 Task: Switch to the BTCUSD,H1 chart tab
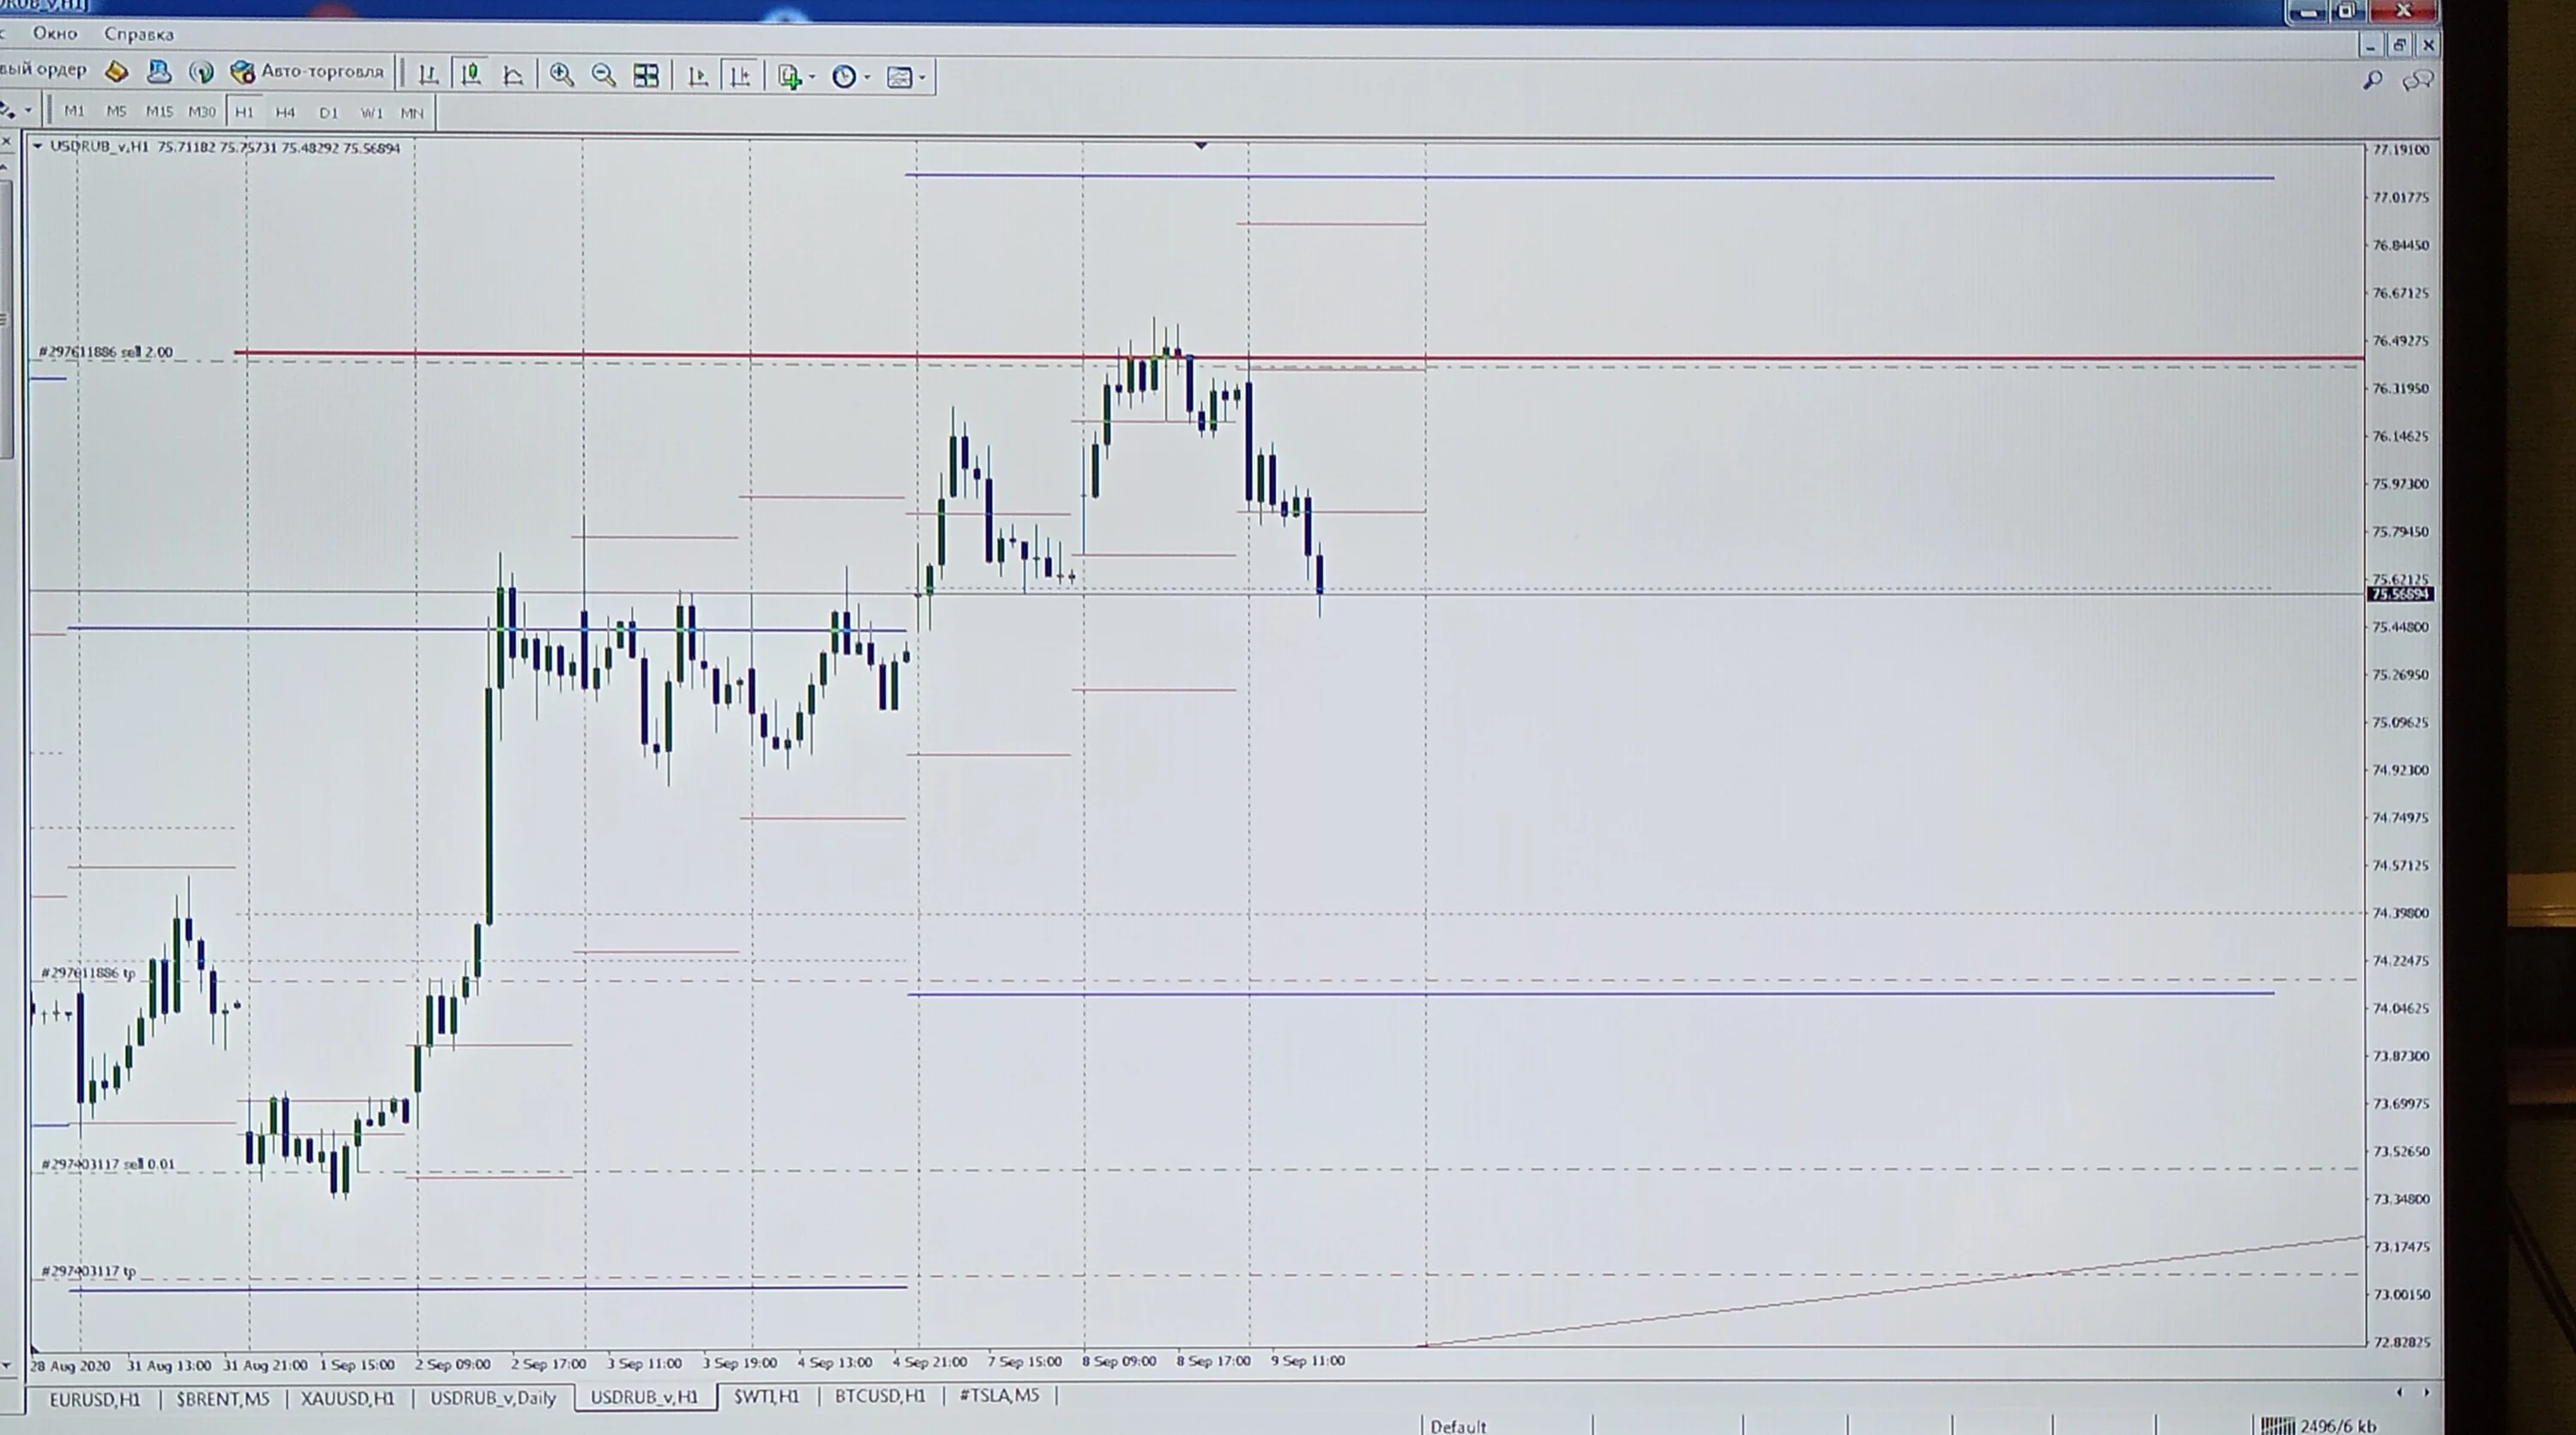(x=880, y=1396)
